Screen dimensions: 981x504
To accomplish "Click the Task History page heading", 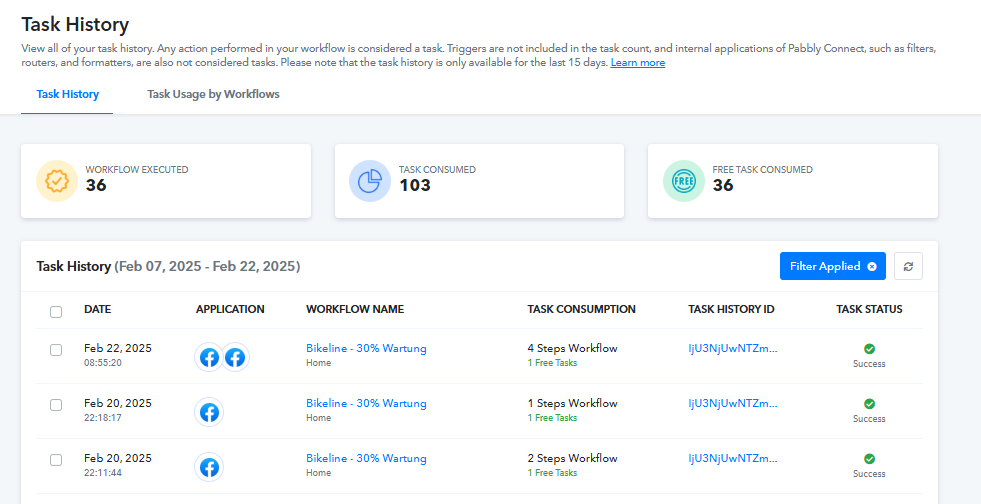I will [75, 24].
